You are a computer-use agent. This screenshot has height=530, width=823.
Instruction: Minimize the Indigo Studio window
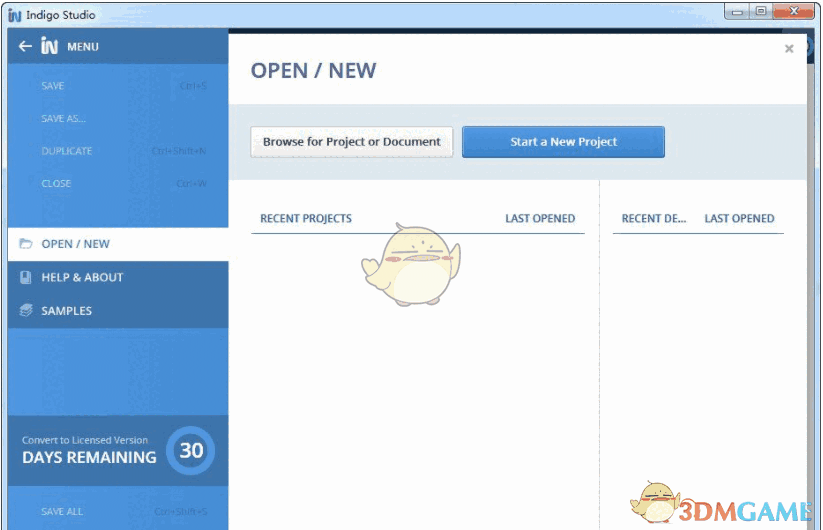[737, 12]
